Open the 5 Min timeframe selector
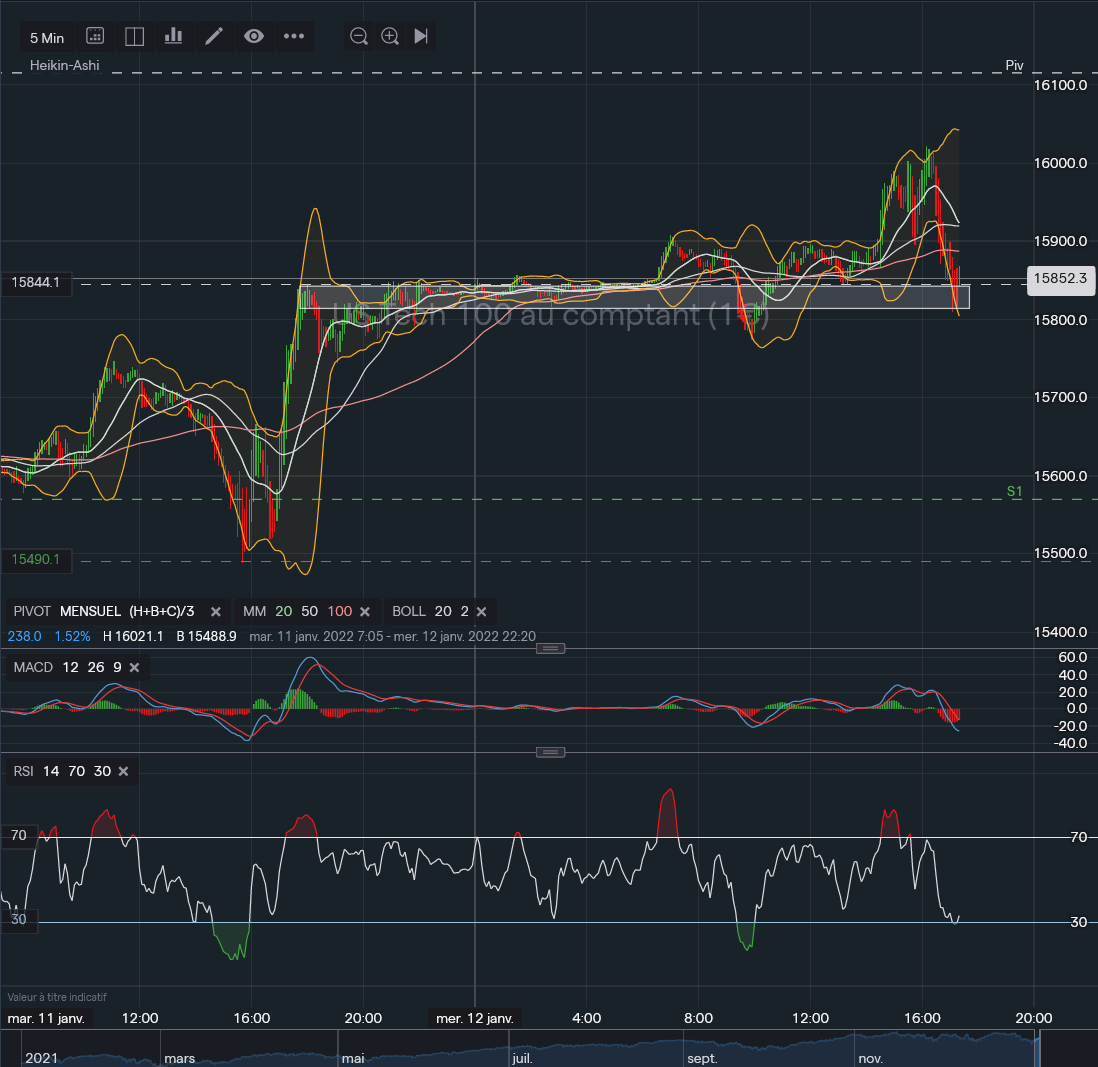The height and width of the screenshot is (1067, 1098). pos(46,38)
